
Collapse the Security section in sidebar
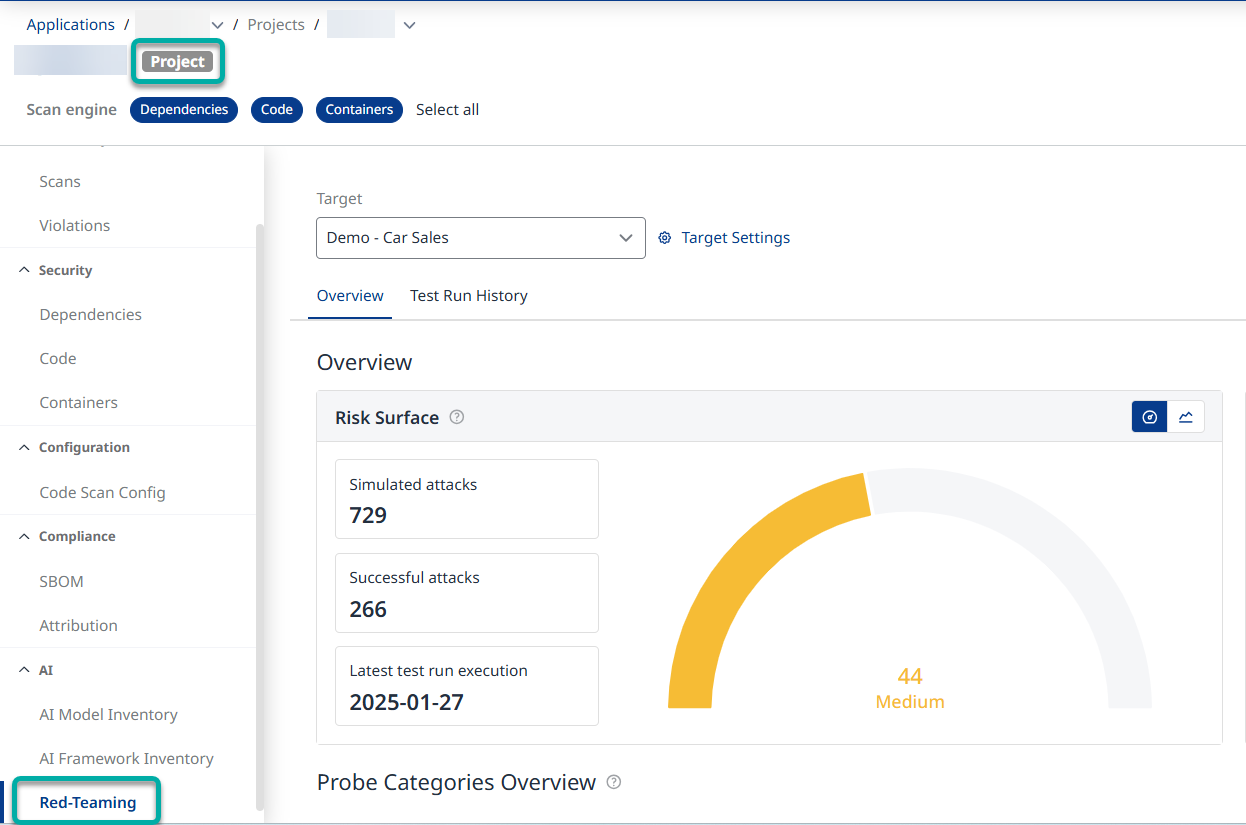point(25,270)
